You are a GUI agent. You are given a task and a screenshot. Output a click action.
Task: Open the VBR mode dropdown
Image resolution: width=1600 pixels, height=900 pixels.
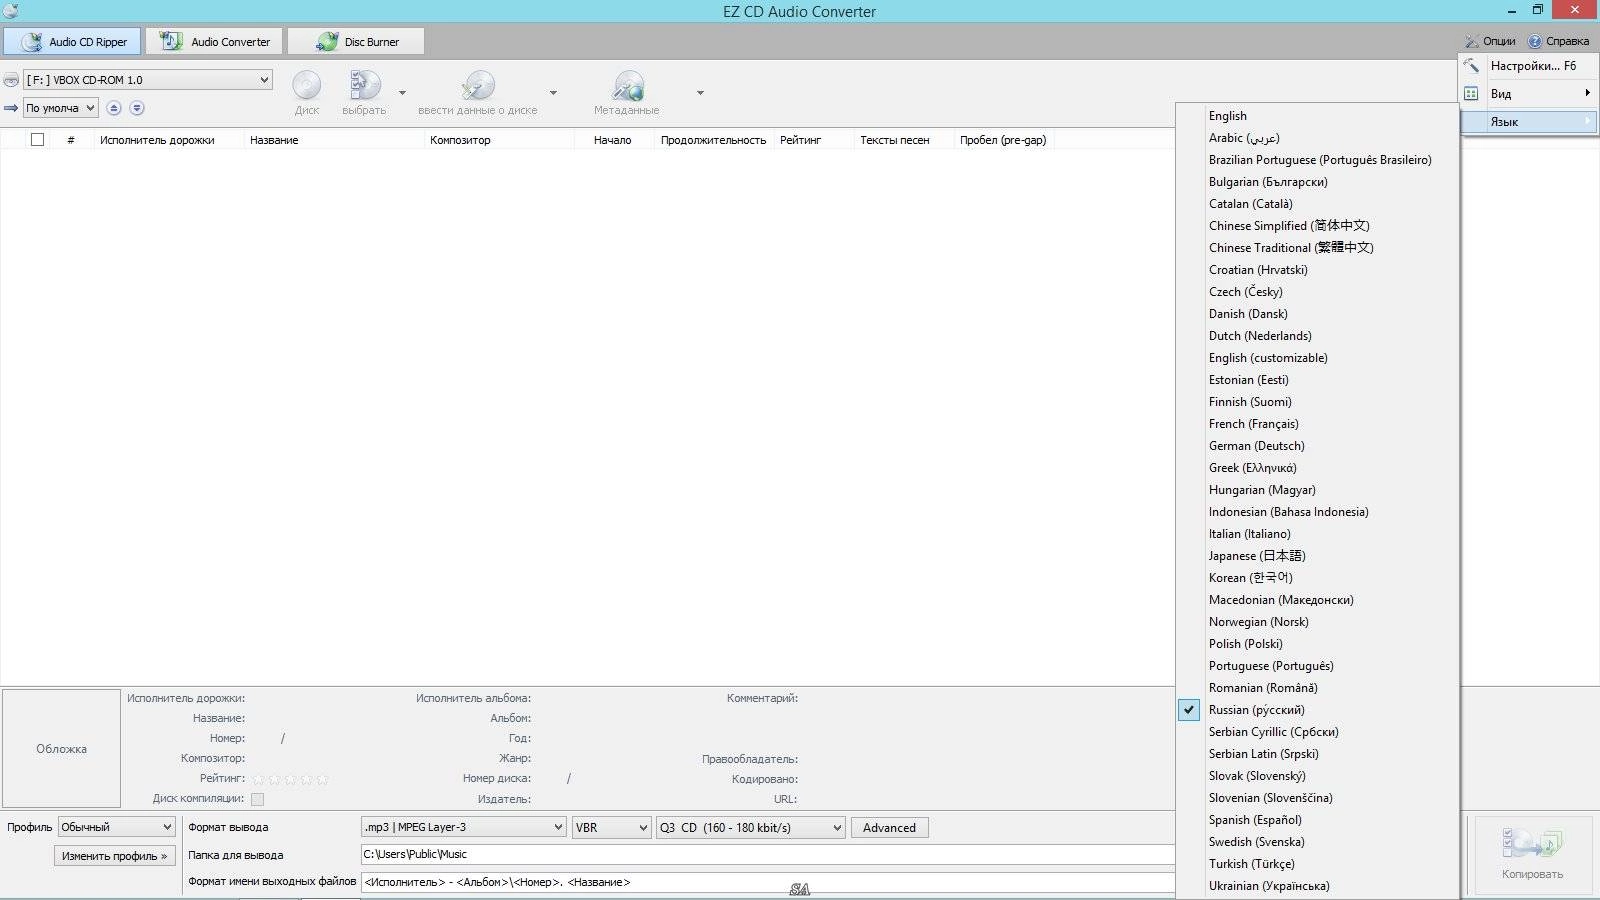[612, 827]
